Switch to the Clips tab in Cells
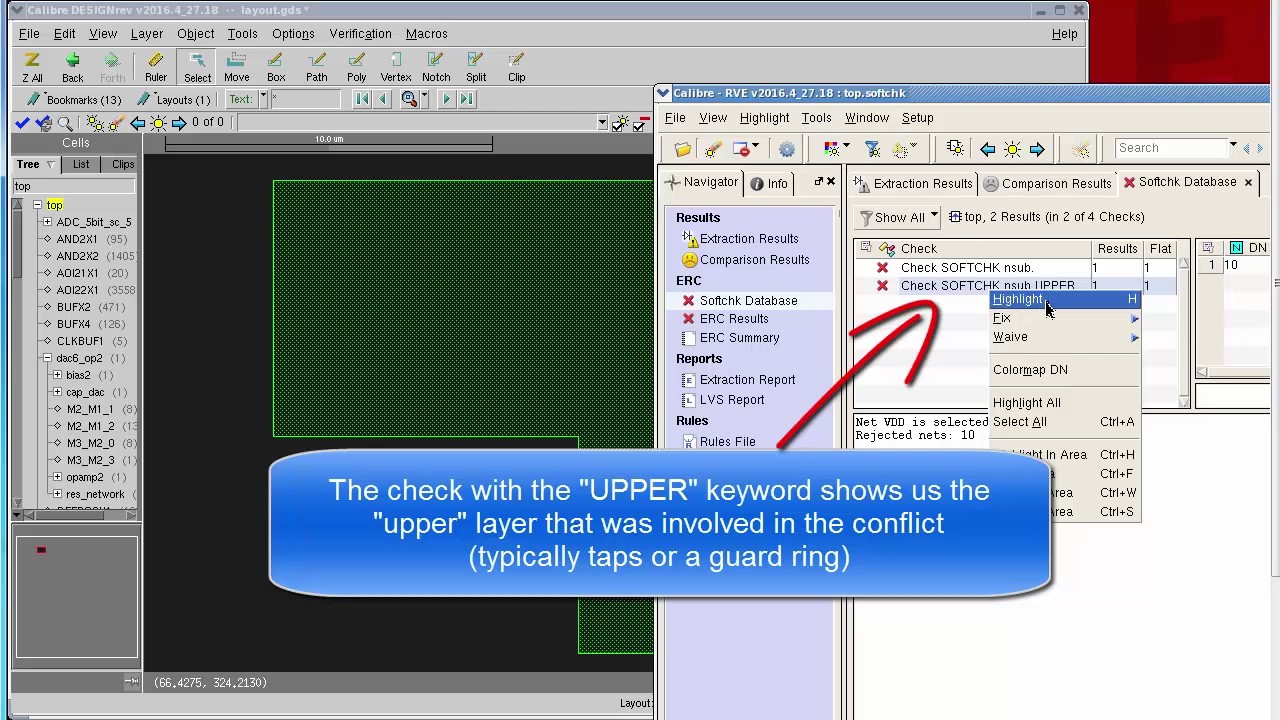This screenshot has width=1280, height=720. 122,165
